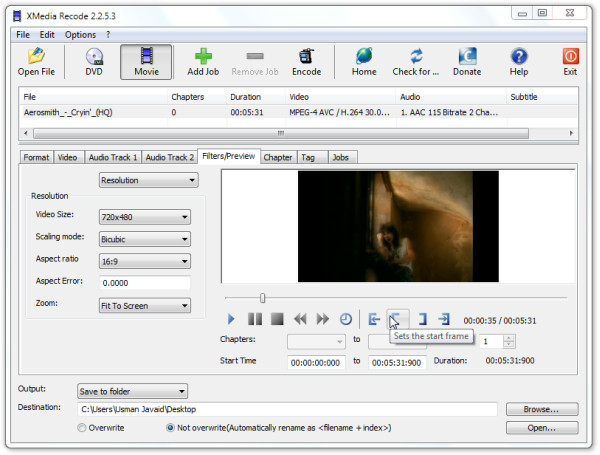
Task: Open the ? help menu
Action: (x=108, y=35)
